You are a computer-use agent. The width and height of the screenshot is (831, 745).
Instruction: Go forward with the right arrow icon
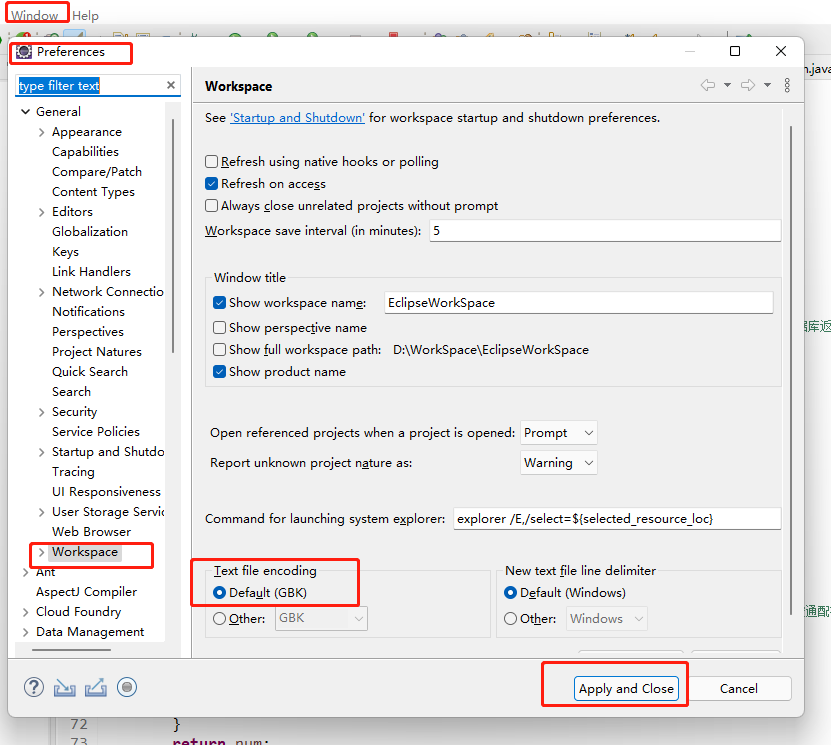[748, 85]
